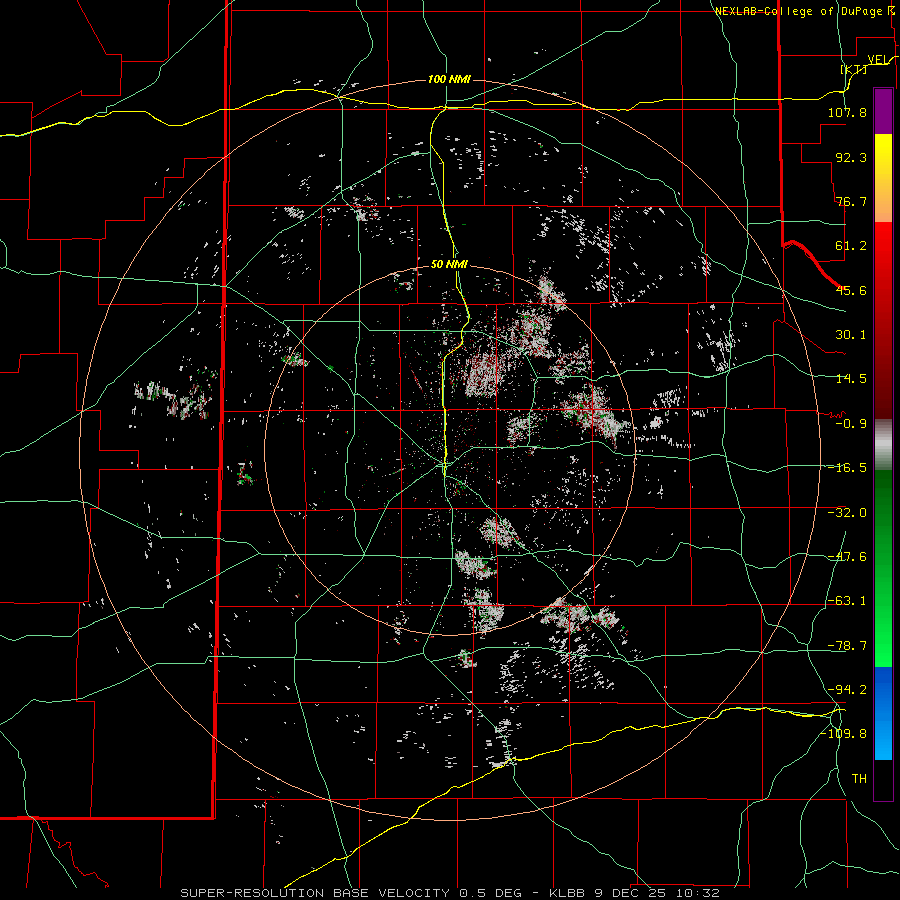Screen dimensions: 900x900
Task: Select the 92.3 value on velocity scale
Action: pyautogui.click(x=851, y=157)
